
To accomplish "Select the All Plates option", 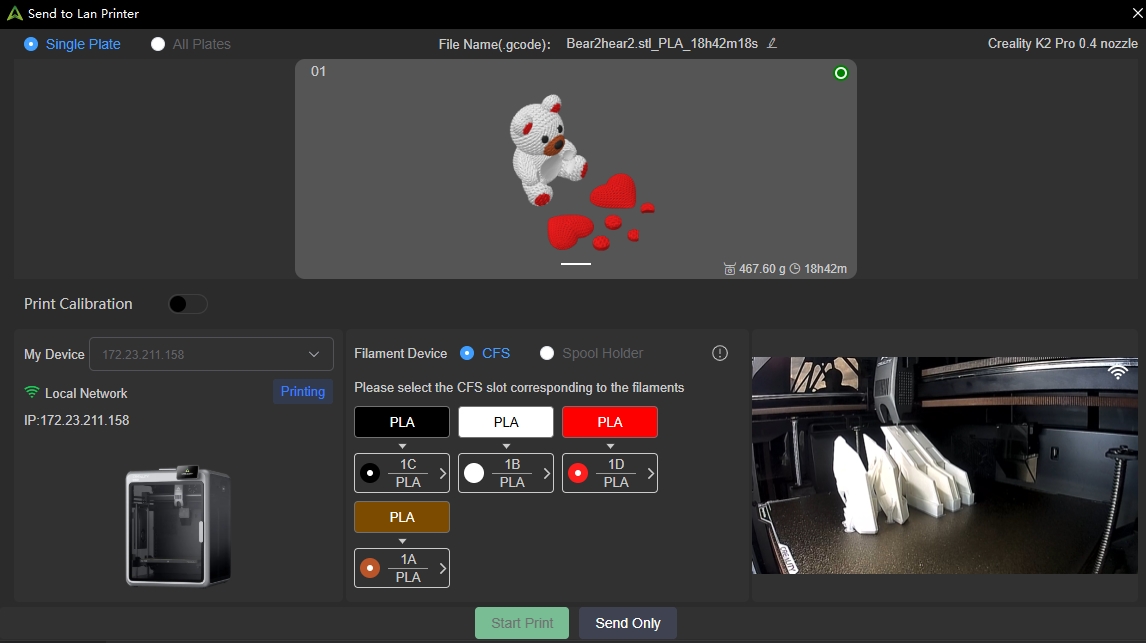I will [x=158, y=44].
